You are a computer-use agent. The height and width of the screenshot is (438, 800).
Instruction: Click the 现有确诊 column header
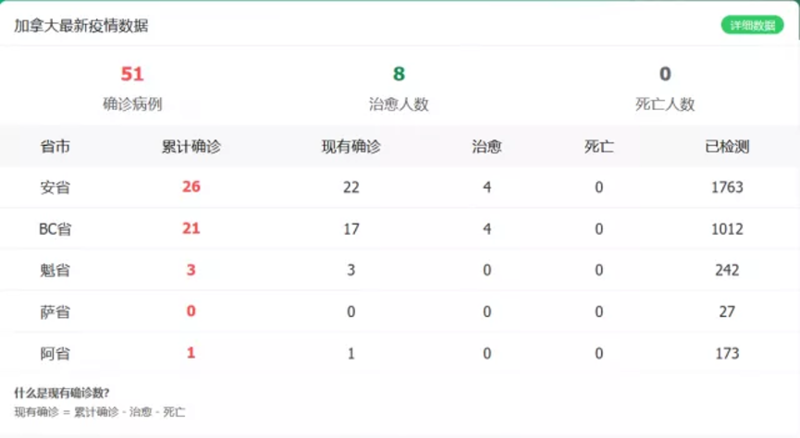(351, 146)
